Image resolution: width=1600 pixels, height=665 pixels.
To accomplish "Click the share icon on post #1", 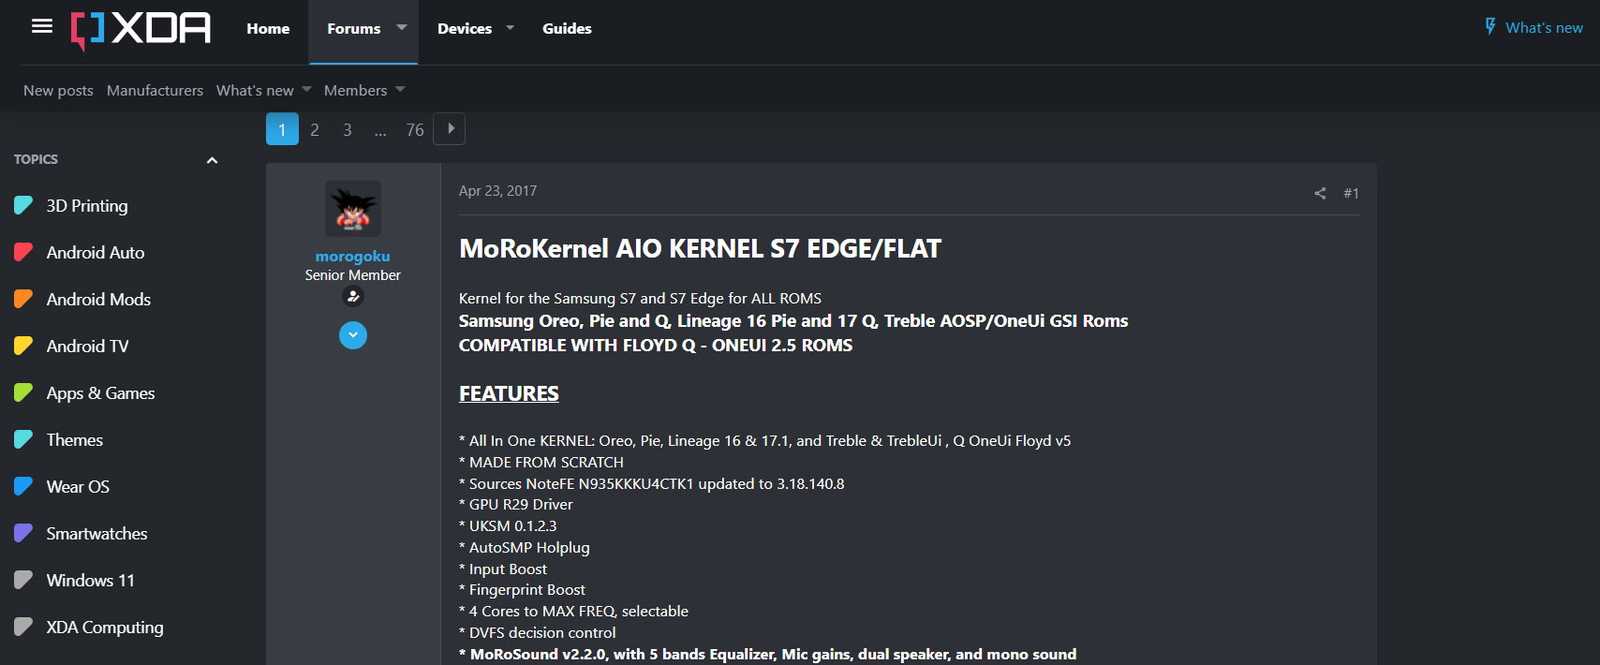I will tap(1320, 193).
